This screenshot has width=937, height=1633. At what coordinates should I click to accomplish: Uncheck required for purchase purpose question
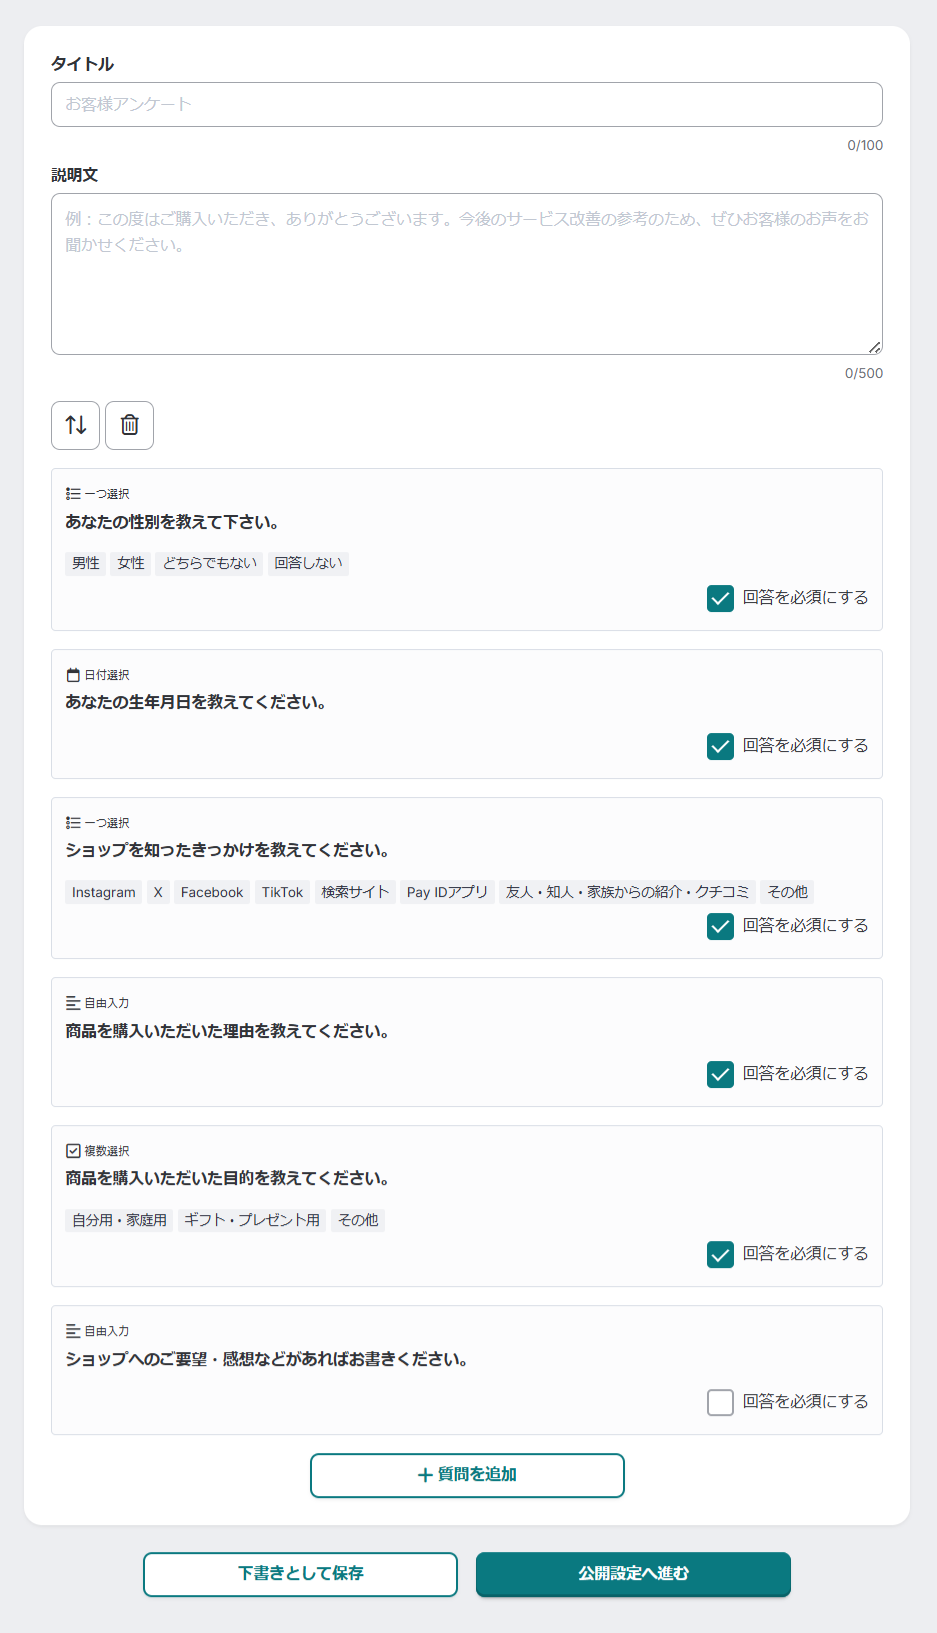point(720,1254)
